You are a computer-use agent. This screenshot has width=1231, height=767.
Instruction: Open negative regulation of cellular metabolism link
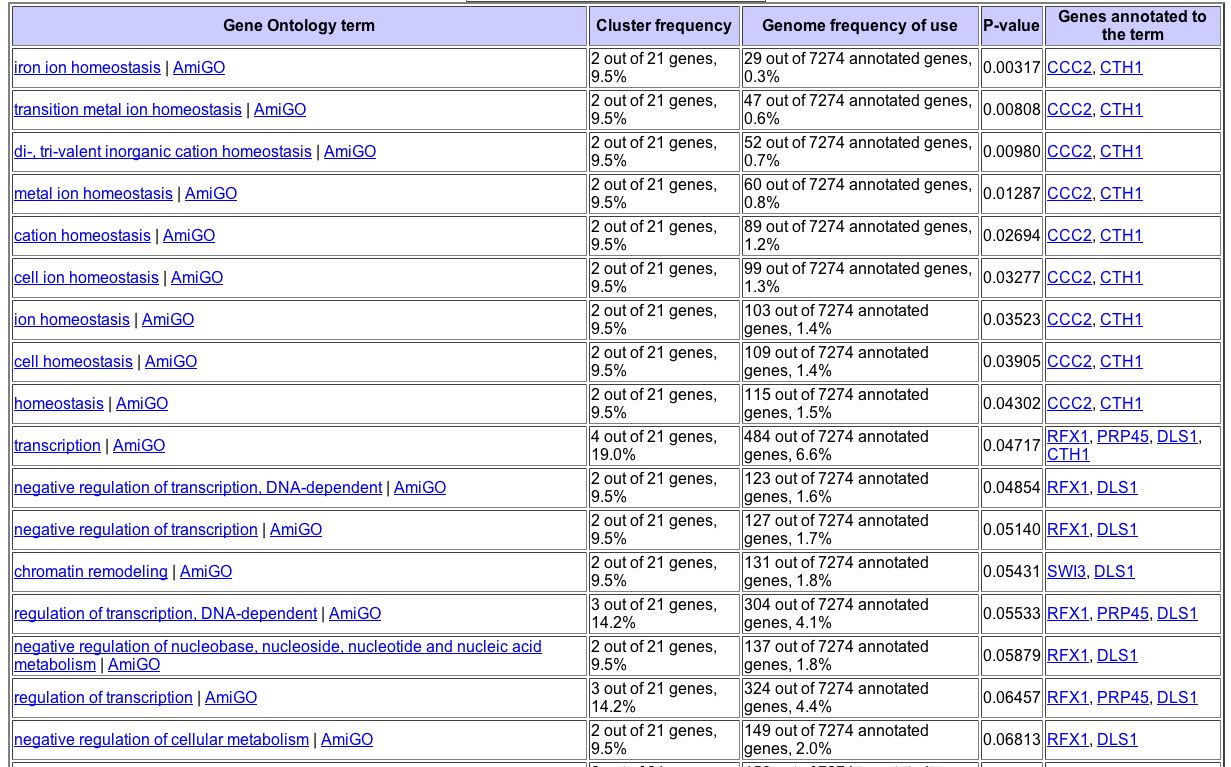pyautogui.click(x=161, y=740)
